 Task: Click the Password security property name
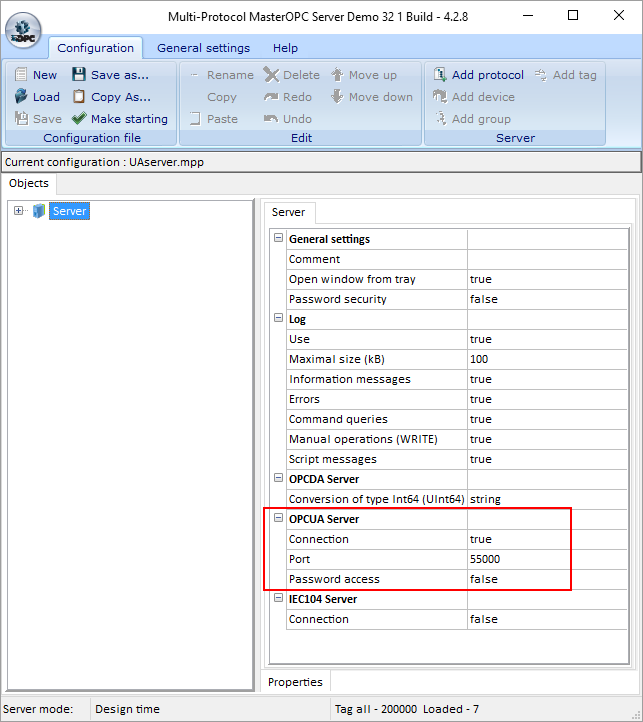click(338, 299)
